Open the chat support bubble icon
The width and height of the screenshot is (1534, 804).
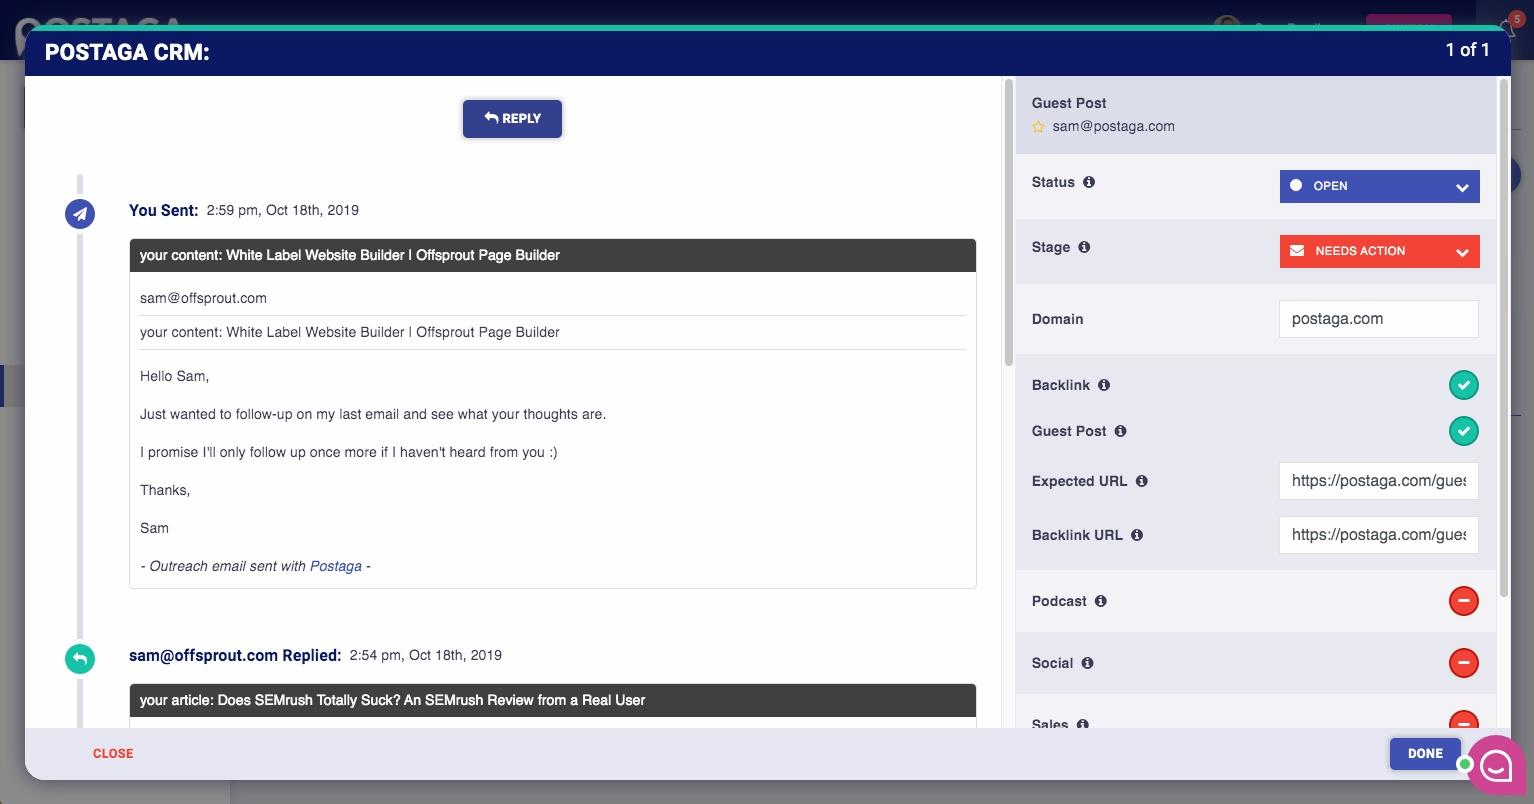1496,765
